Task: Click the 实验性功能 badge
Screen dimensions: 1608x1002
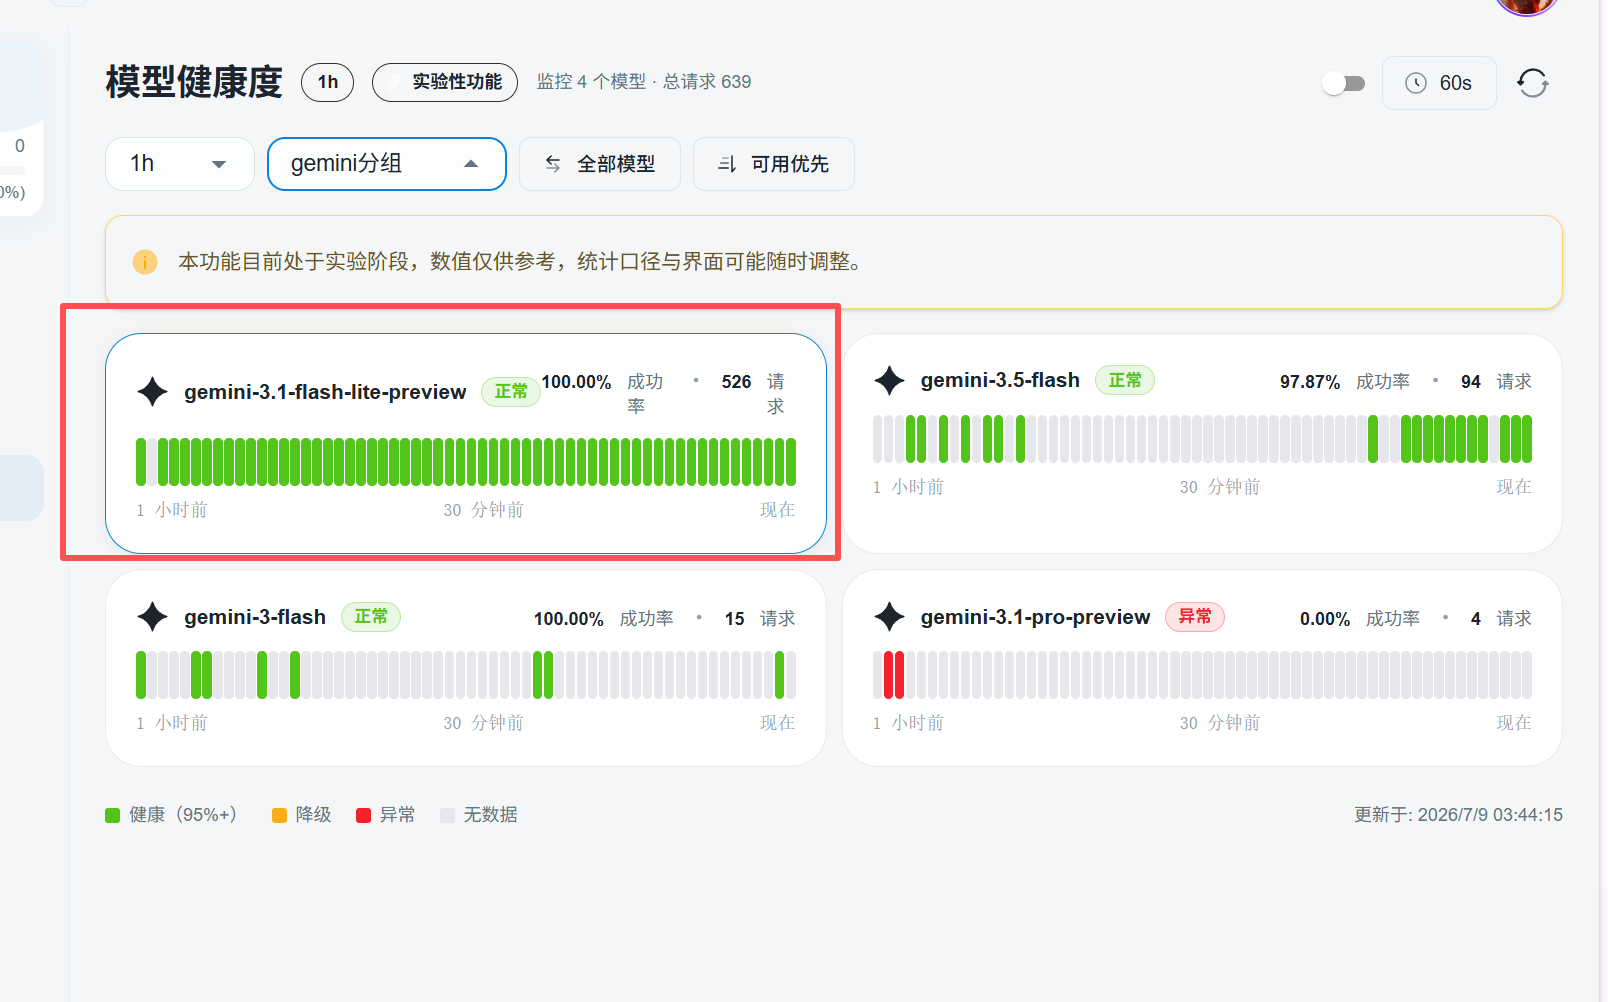Action: 445,82
